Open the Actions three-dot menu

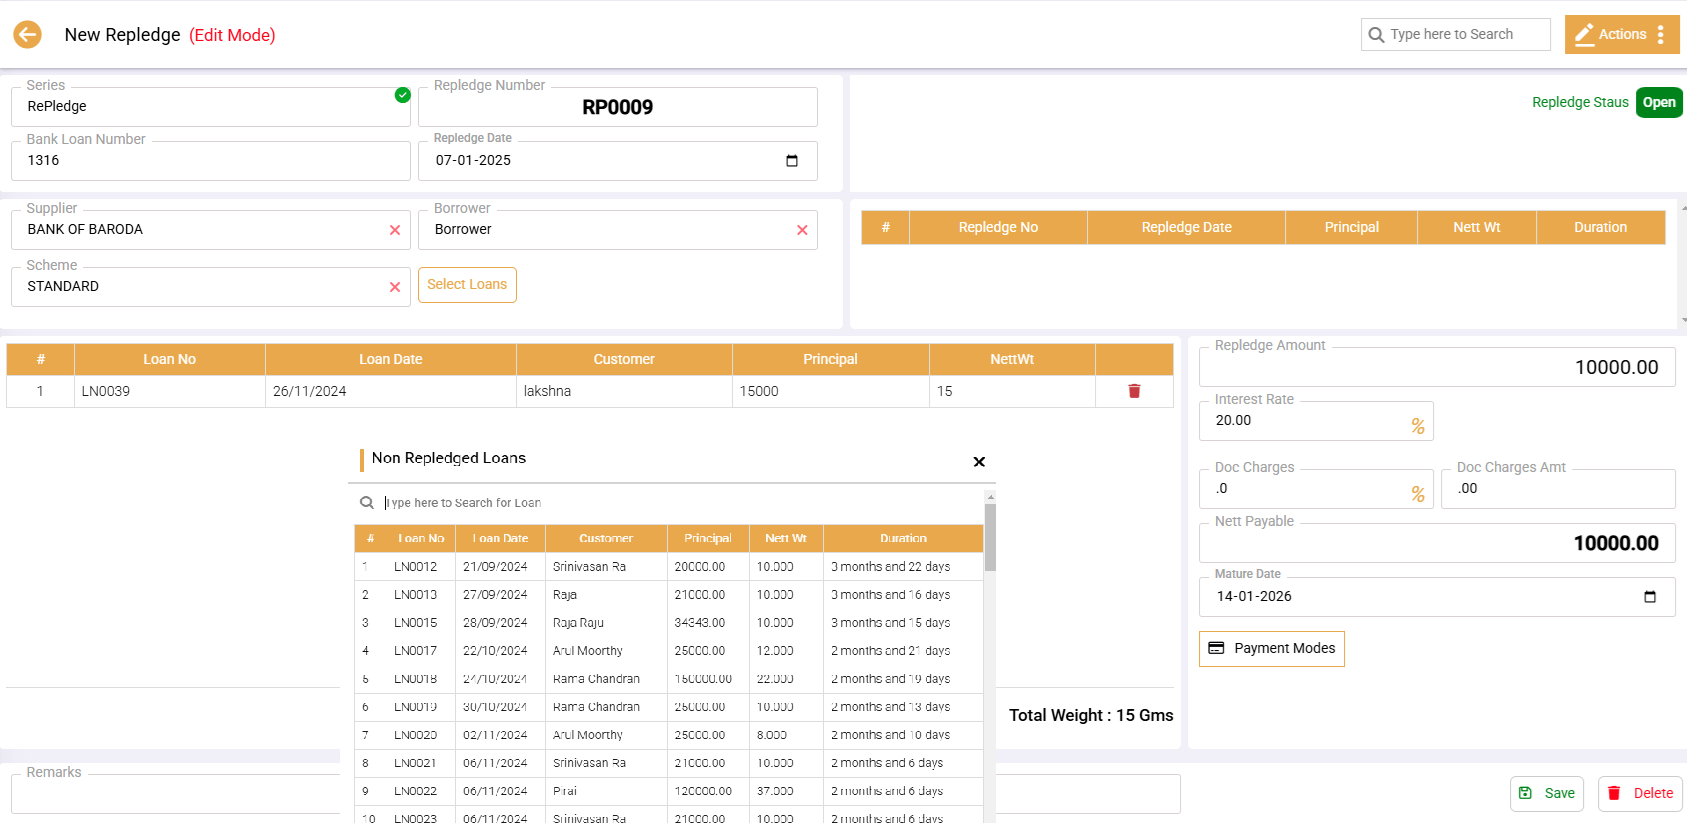click(1661, 35)
